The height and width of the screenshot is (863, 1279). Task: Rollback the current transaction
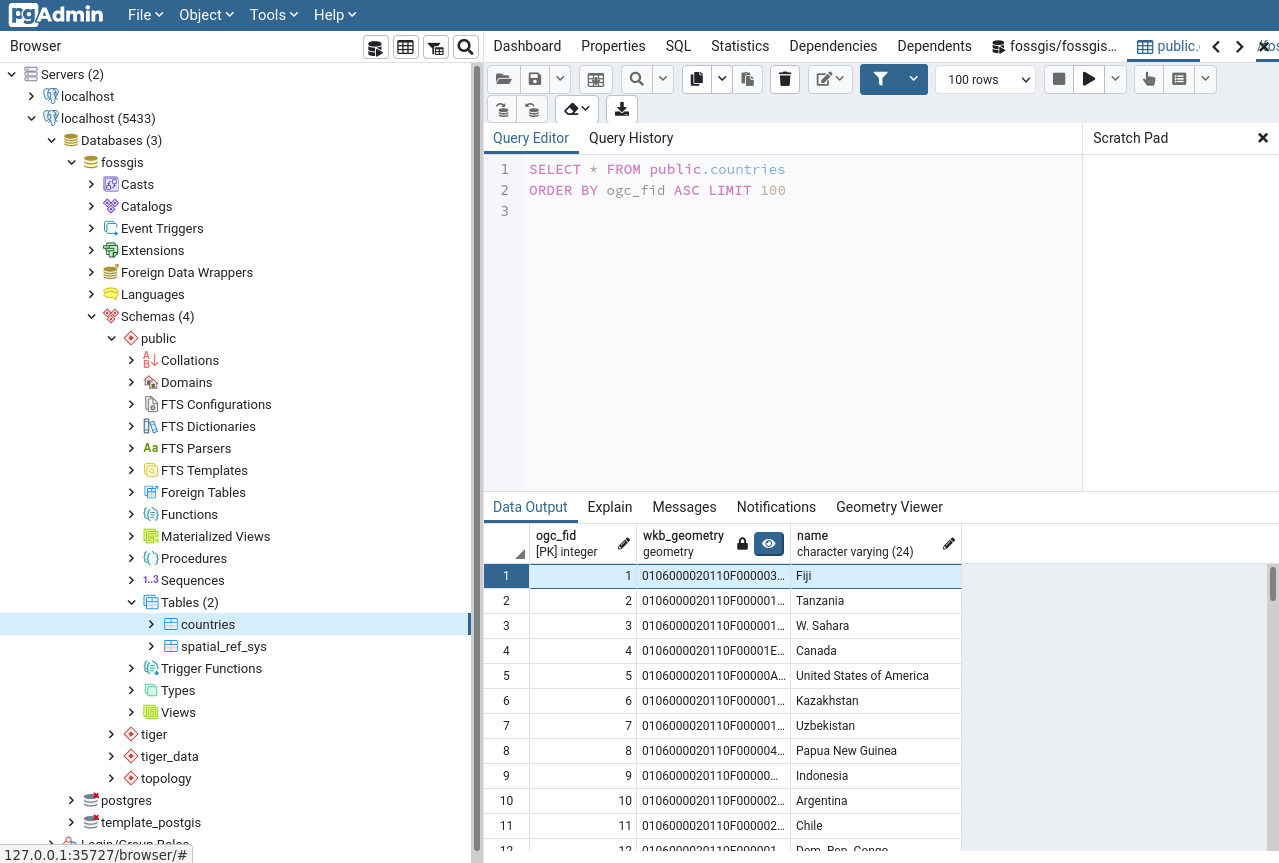533,110
